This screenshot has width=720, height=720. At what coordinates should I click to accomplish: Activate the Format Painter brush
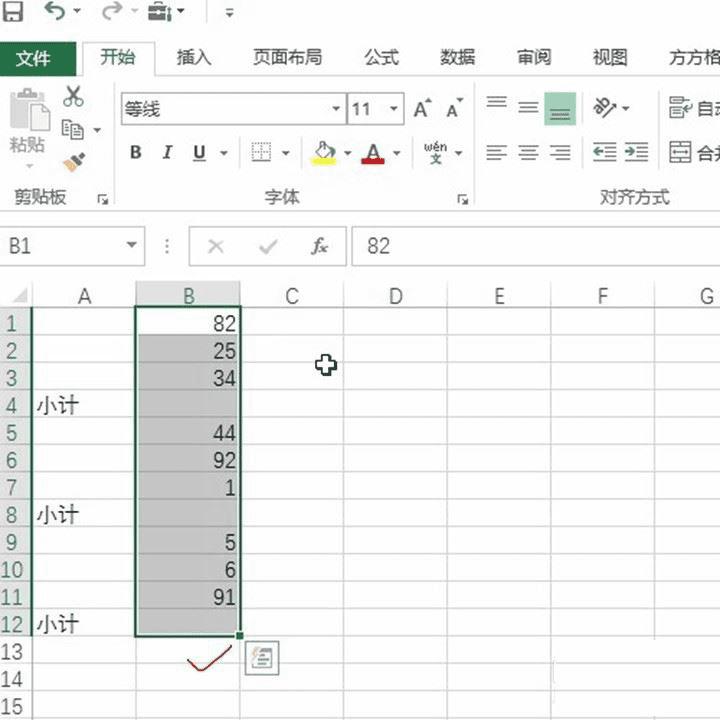74,162
